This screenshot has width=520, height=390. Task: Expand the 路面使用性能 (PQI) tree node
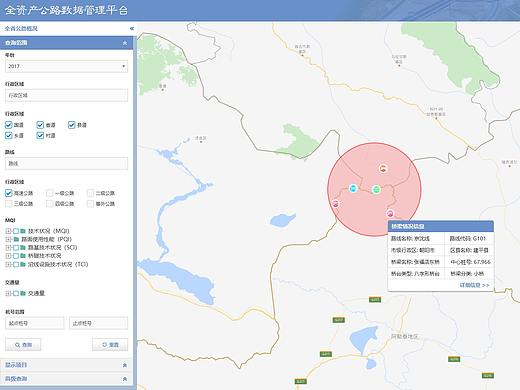click(x=8, y=239)
